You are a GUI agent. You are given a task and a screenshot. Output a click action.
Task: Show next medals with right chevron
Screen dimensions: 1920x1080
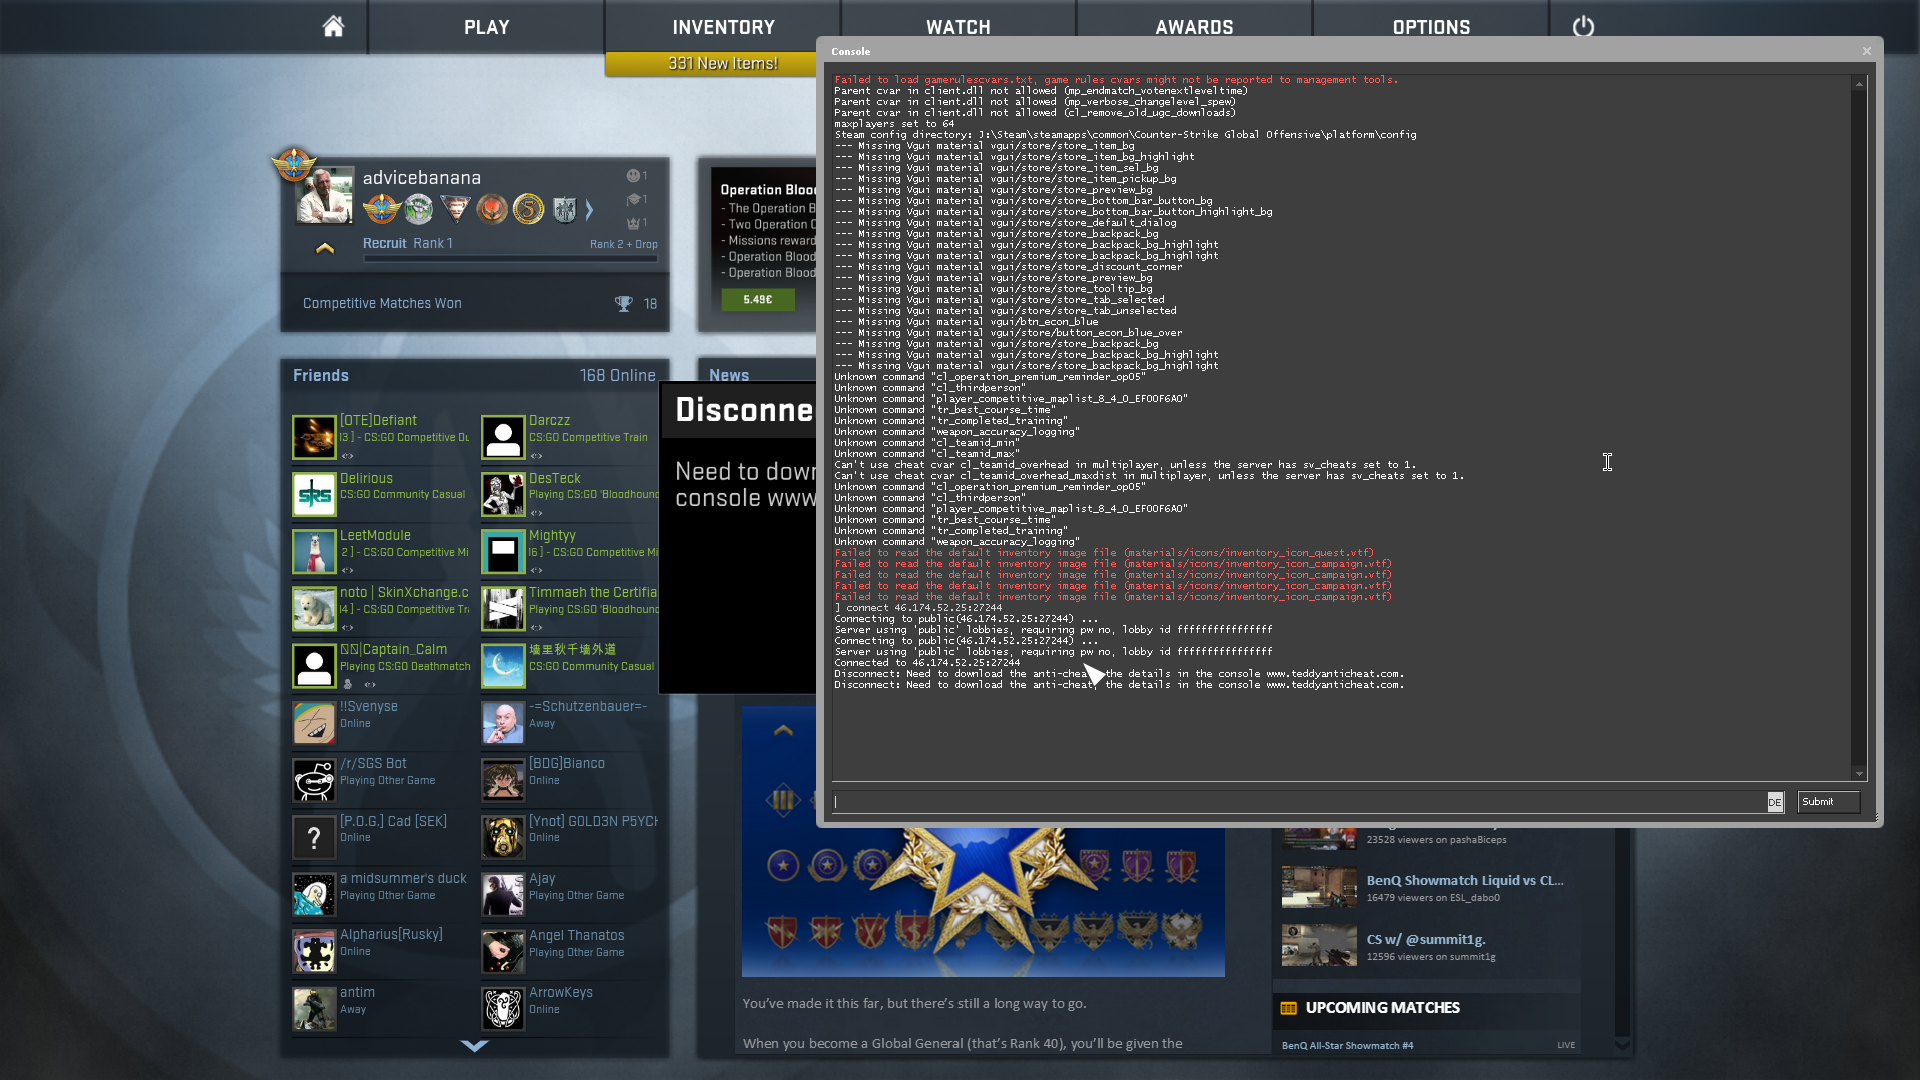(x=589, y=210)
